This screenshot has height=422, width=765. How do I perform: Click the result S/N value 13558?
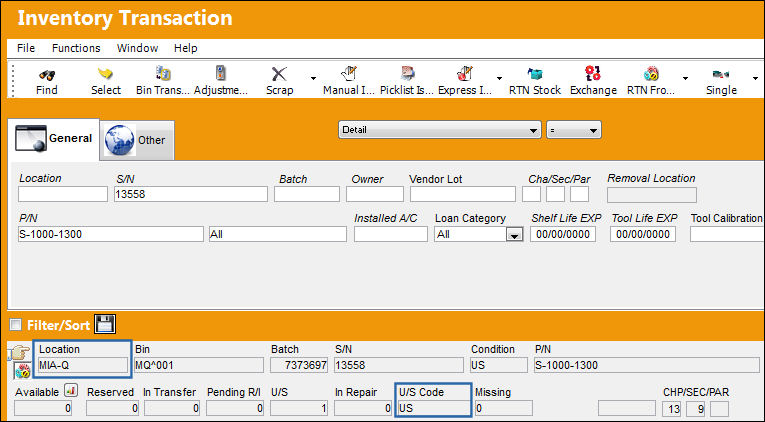(399, 365)
